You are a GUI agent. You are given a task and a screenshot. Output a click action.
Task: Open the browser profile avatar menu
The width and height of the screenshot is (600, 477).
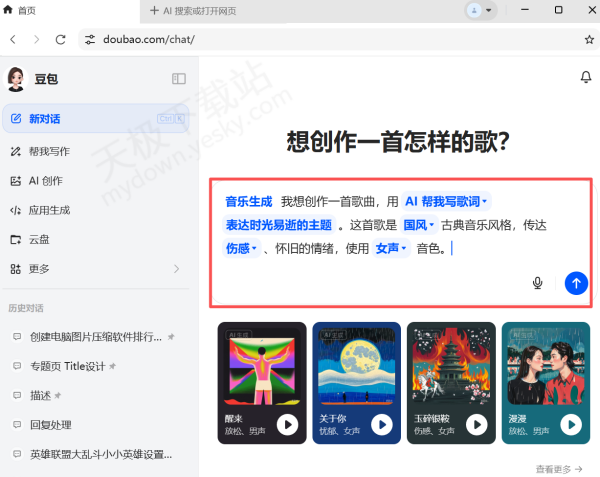474,10
